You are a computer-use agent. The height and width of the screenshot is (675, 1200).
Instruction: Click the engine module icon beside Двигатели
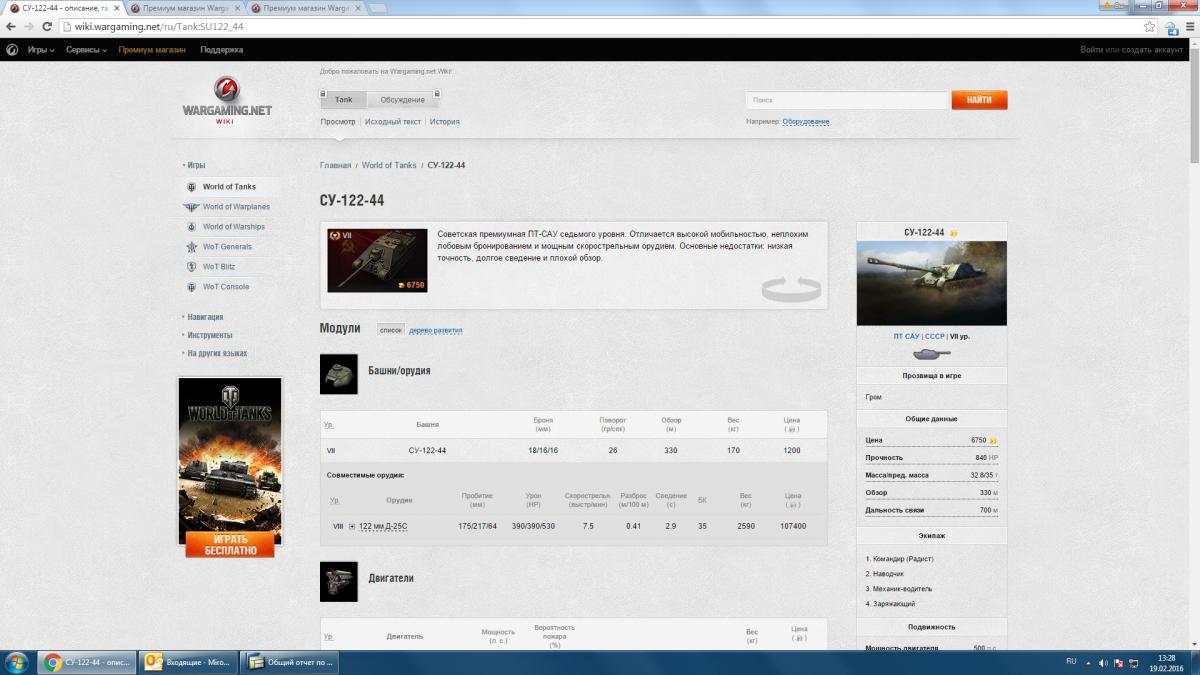[x=339, y=581]
